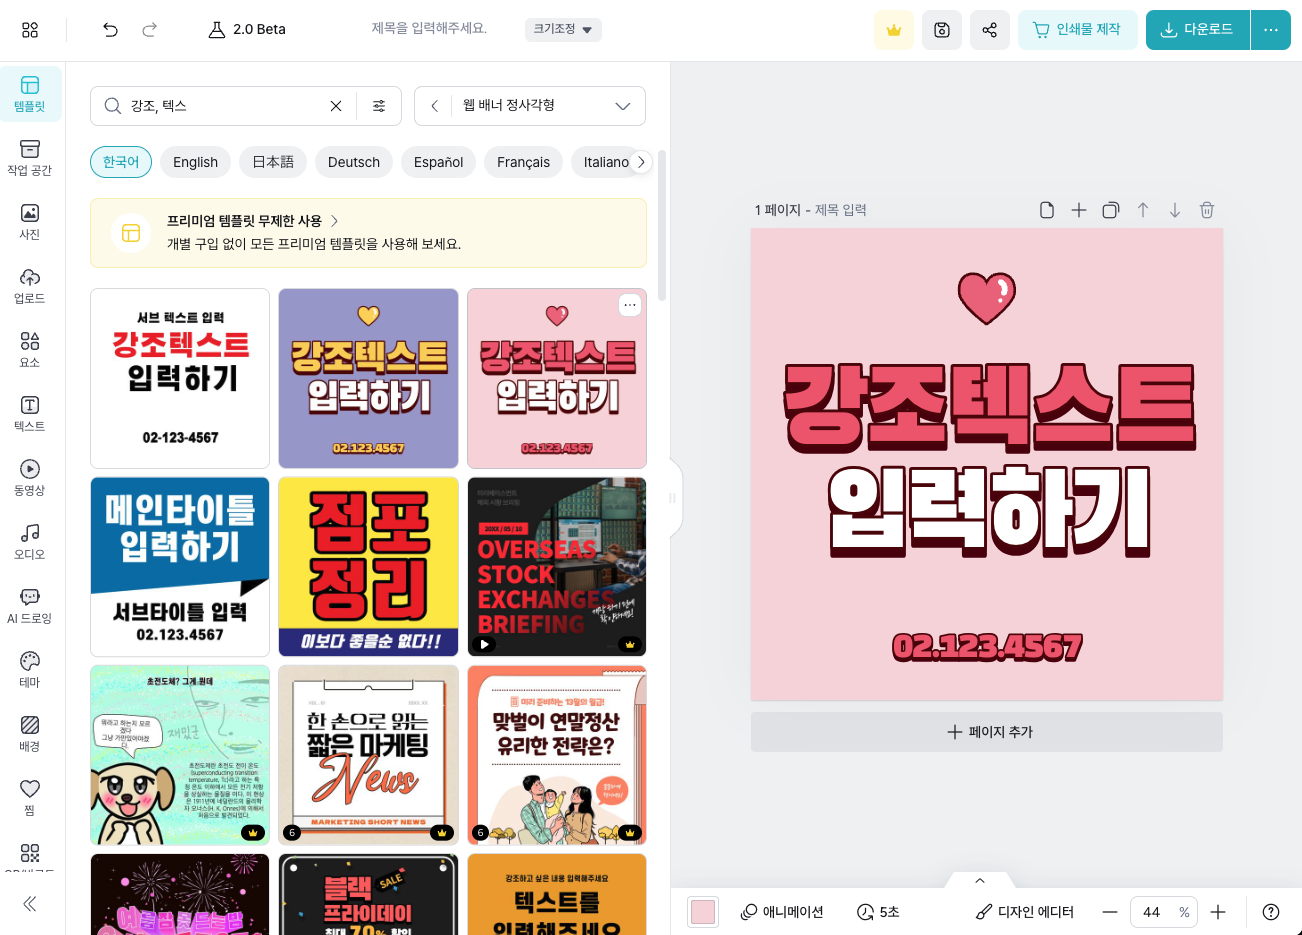Open the 작업 공간 sidebar tab

coord(30,158)
